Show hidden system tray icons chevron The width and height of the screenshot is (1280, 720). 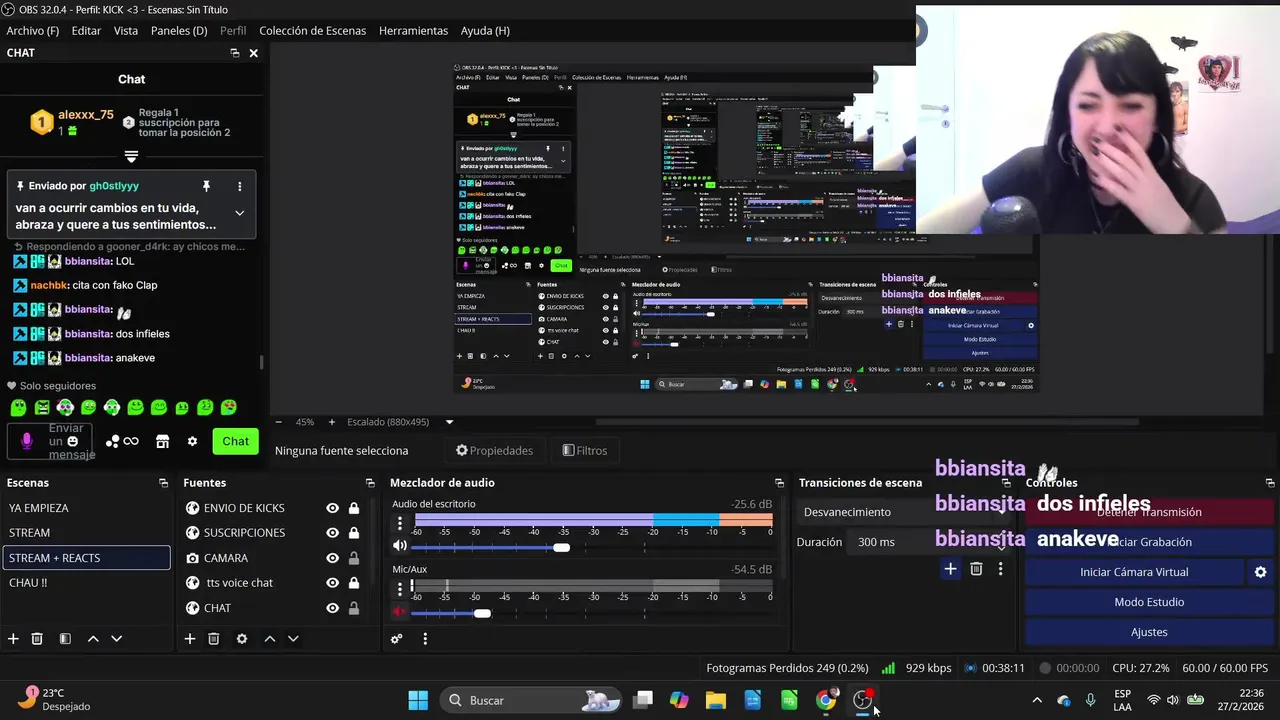point(1037,700)
